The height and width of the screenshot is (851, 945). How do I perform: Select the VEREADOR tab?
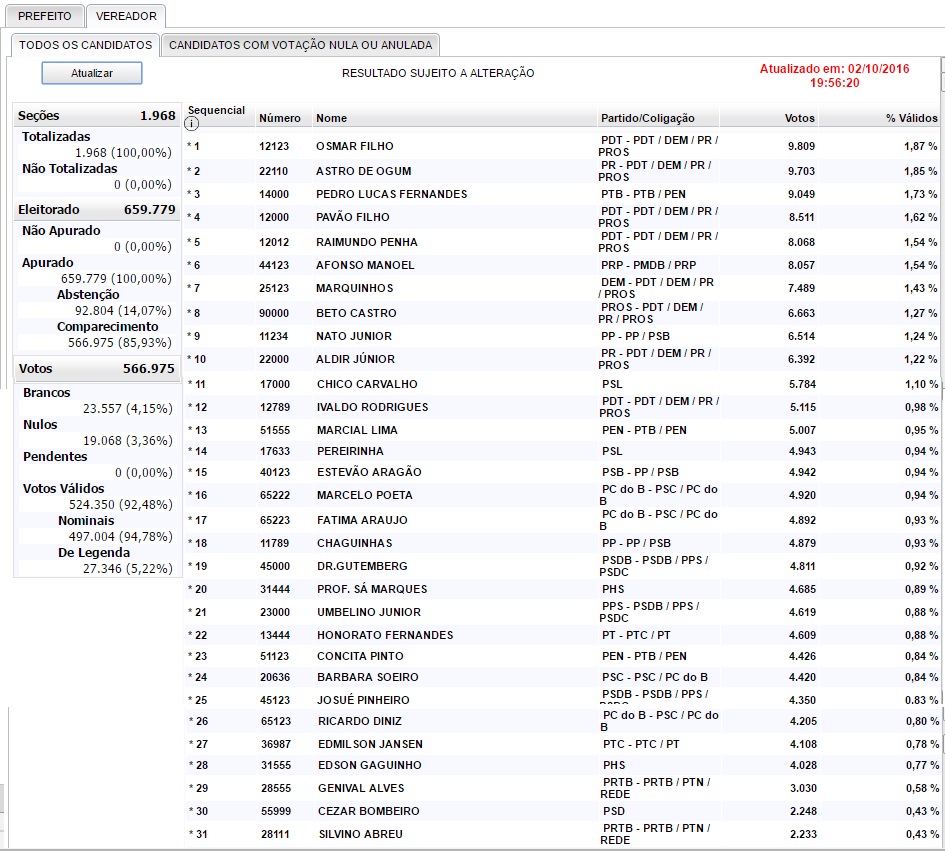125,16
